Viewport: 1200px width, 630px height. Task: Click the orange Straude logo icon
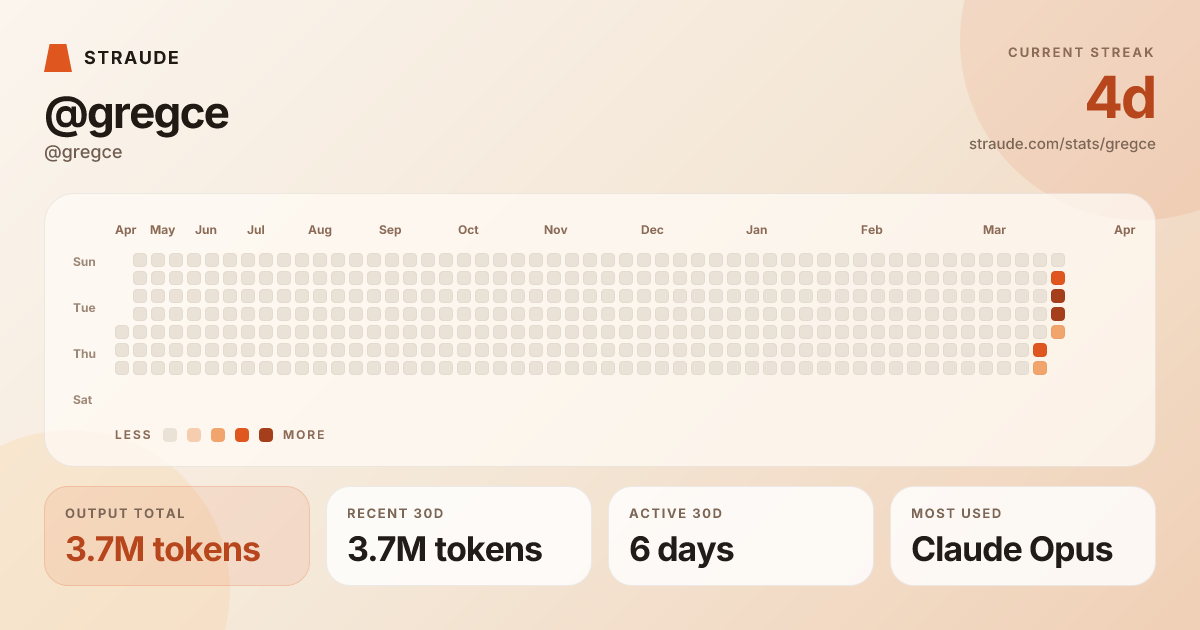[x=58, y=58]
